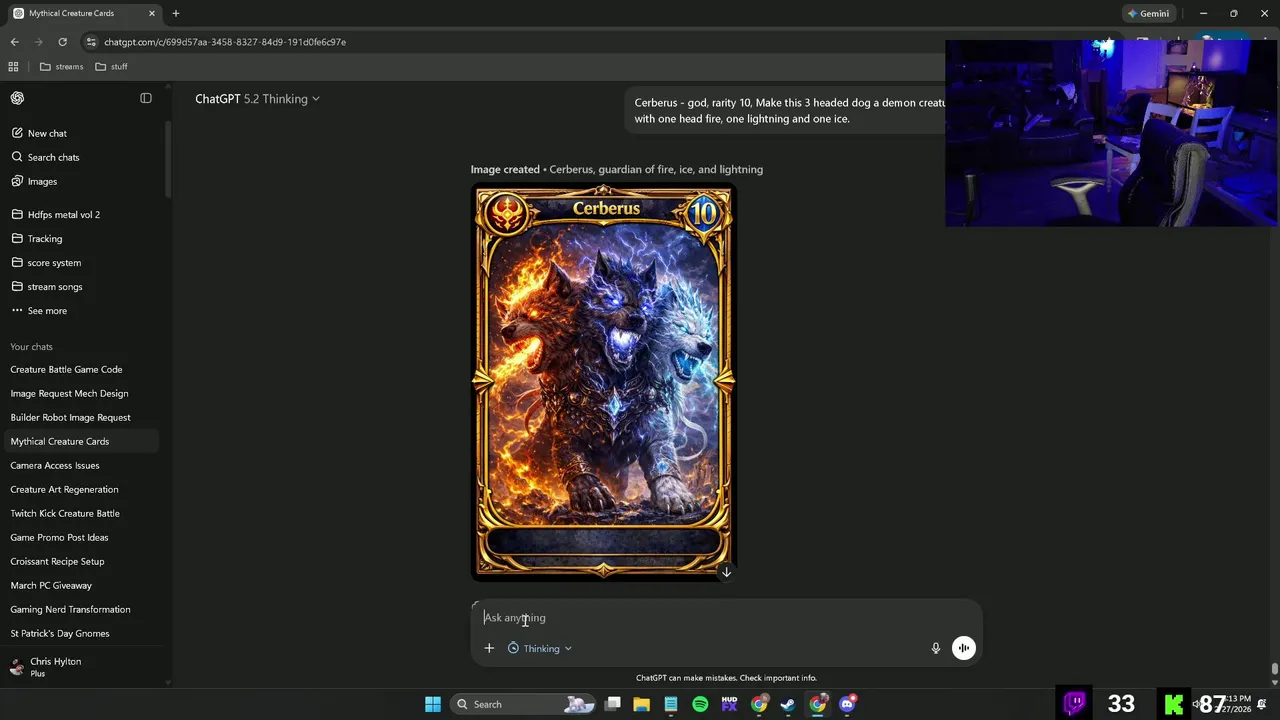Click the sidebar scrollbar
Viewport: 1280px width, 720px height.
coord(168,160)
